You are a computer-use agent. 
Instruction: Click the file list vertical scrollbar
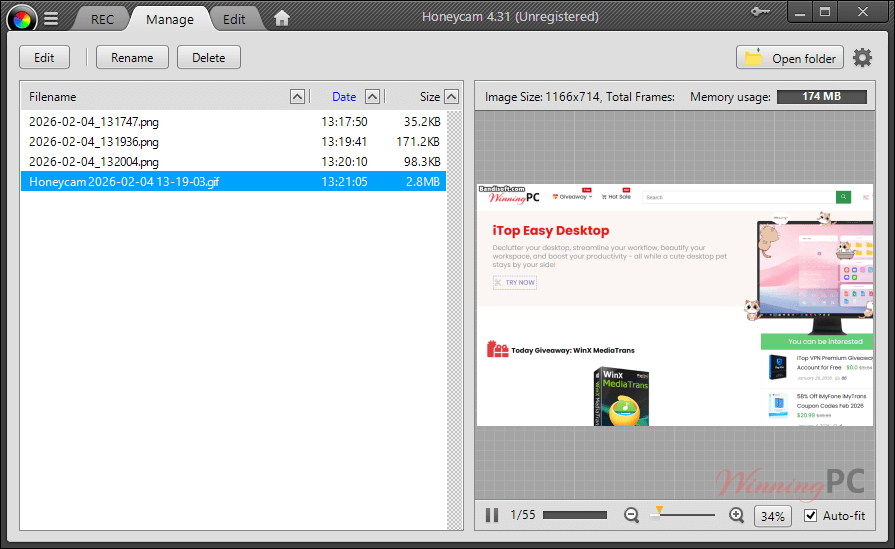pos(454,320)
